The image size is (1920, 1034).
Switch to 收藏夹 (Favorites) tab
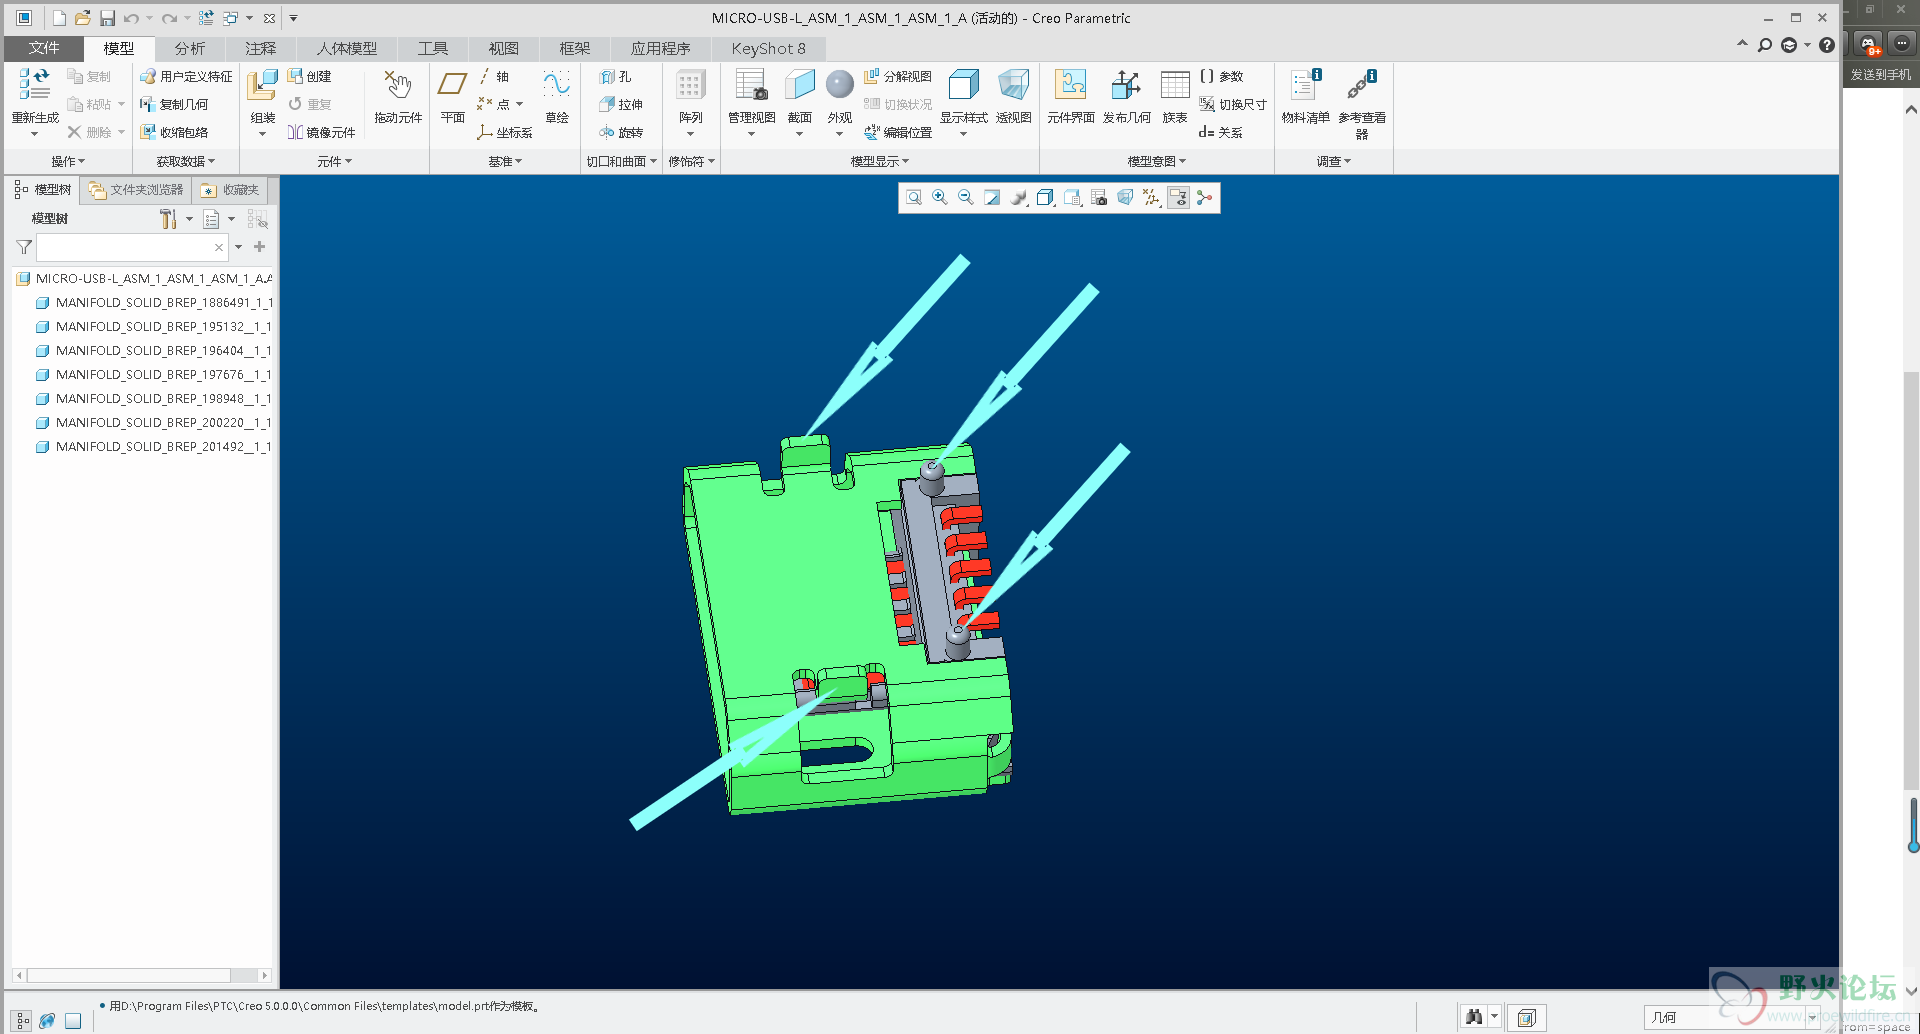(230, 190)
